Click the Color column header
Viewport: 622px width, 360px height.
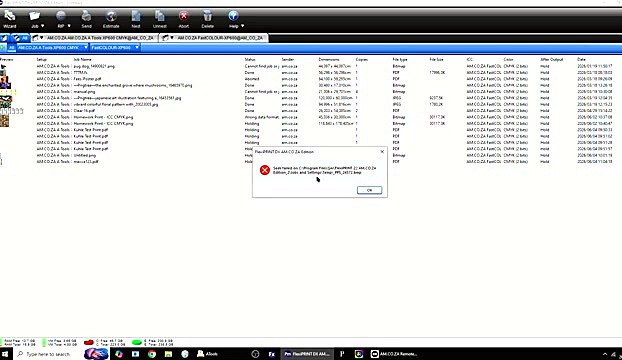tap(508, 59)
